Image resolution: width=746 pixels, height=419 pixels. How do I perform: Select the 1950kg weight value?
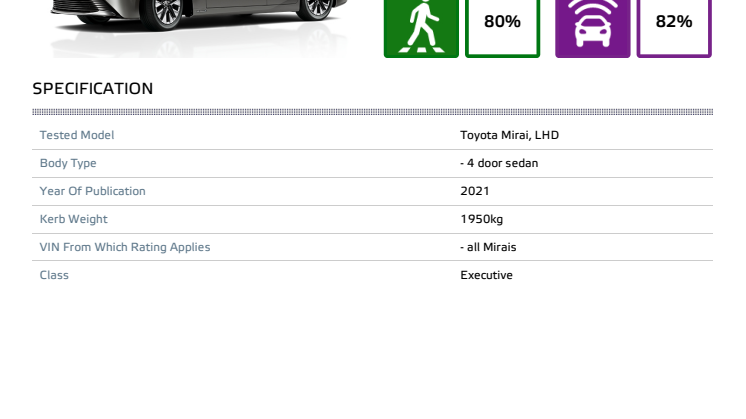(481, 219)
